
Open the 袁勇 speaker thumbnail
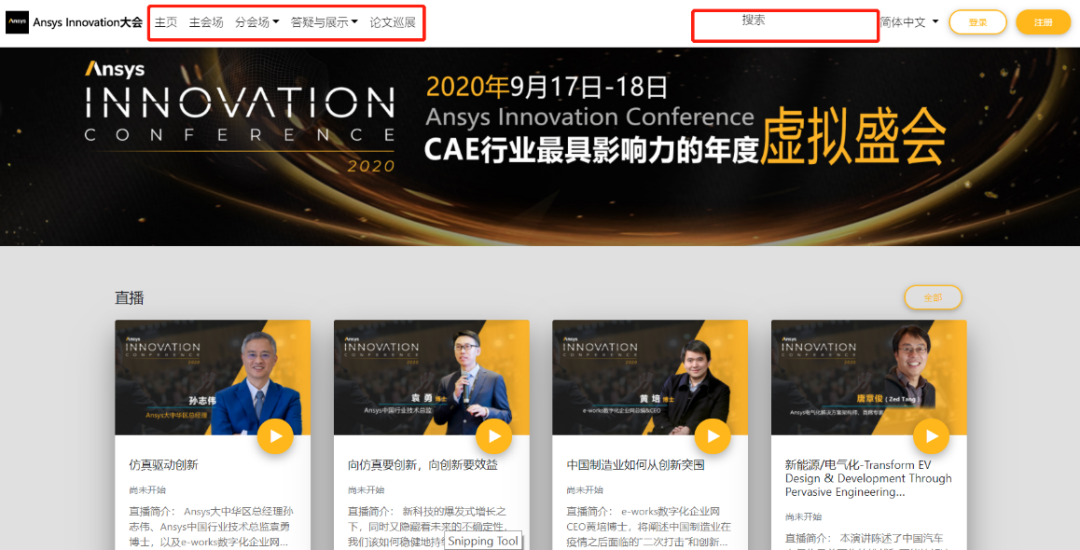click(432, 377)
